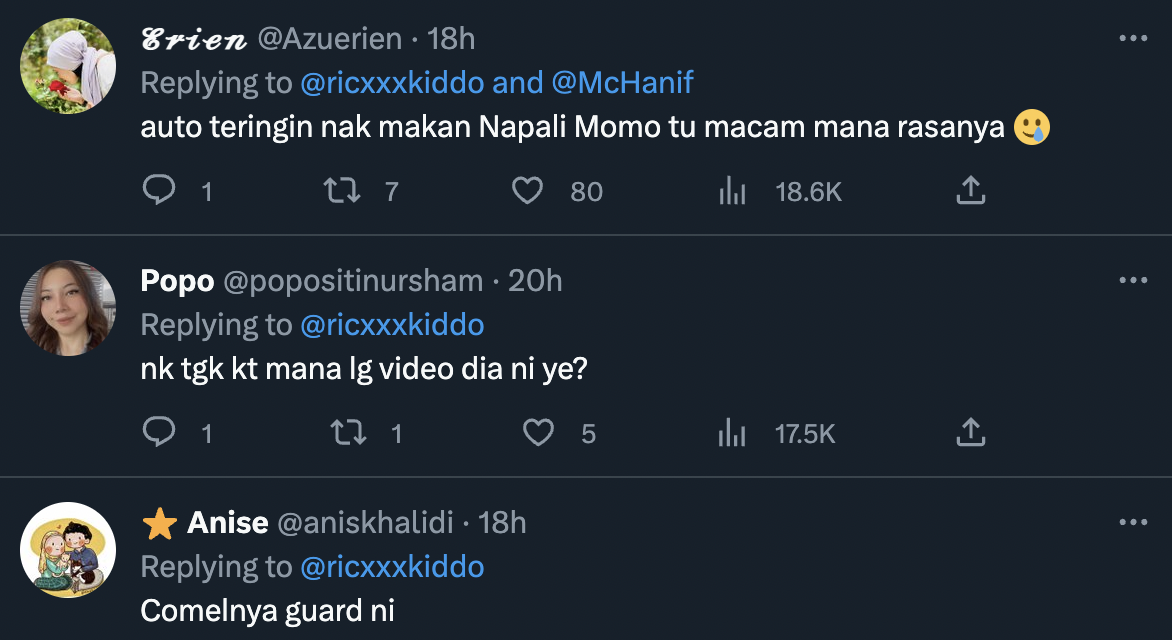1172x640 pixels.
Task: Open more options for Azuerien's tweet
Action: coord(1132,39)
